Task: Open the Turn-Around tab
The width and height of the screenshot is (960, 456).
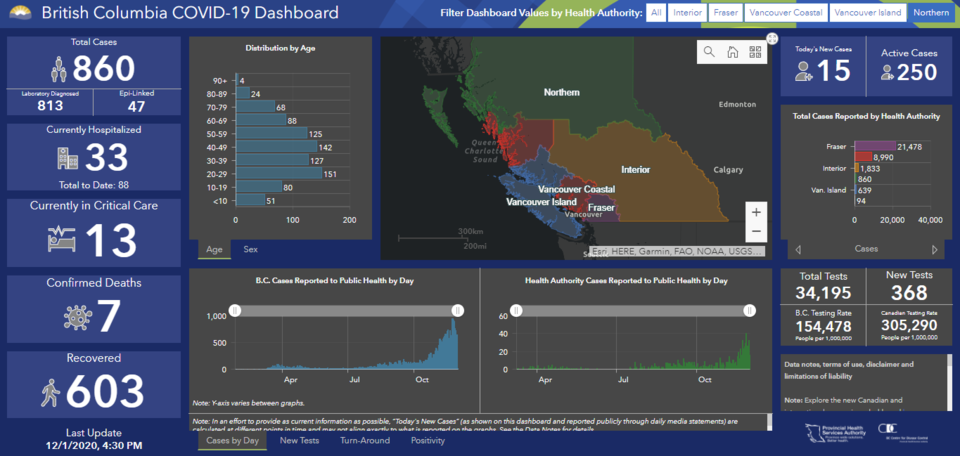Action: tap(365, 441)
